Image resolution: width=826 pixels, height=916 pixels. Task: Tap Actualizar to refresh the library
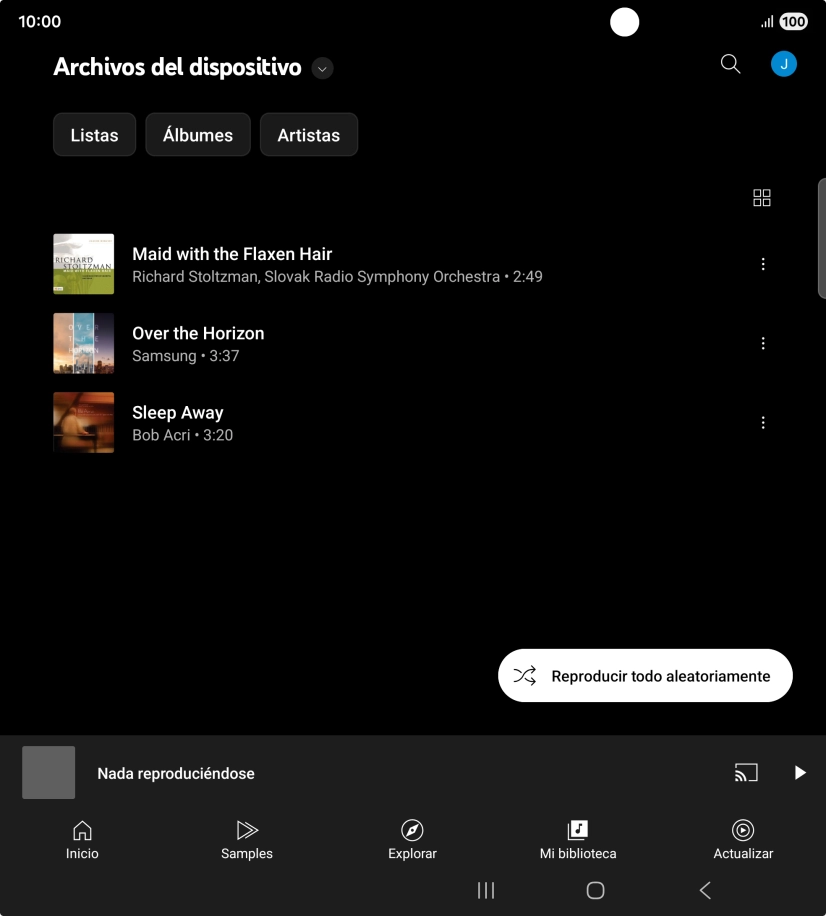click(x=743, y=838)
